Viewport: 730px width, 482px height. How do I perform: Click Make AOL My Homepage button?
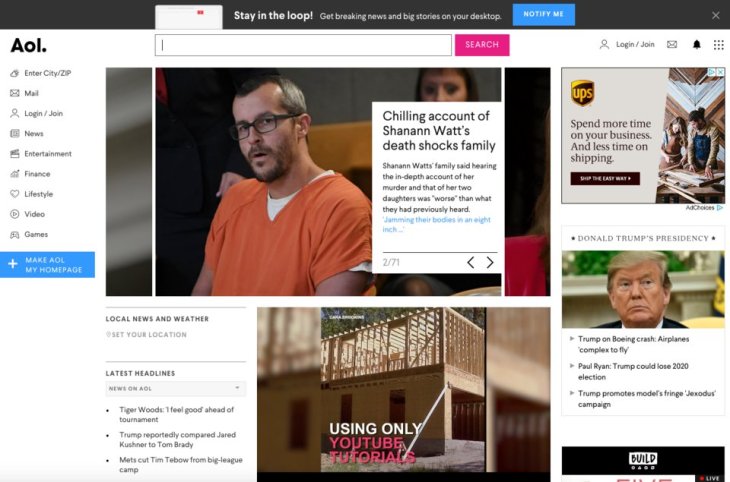click(x=48, y=265)
